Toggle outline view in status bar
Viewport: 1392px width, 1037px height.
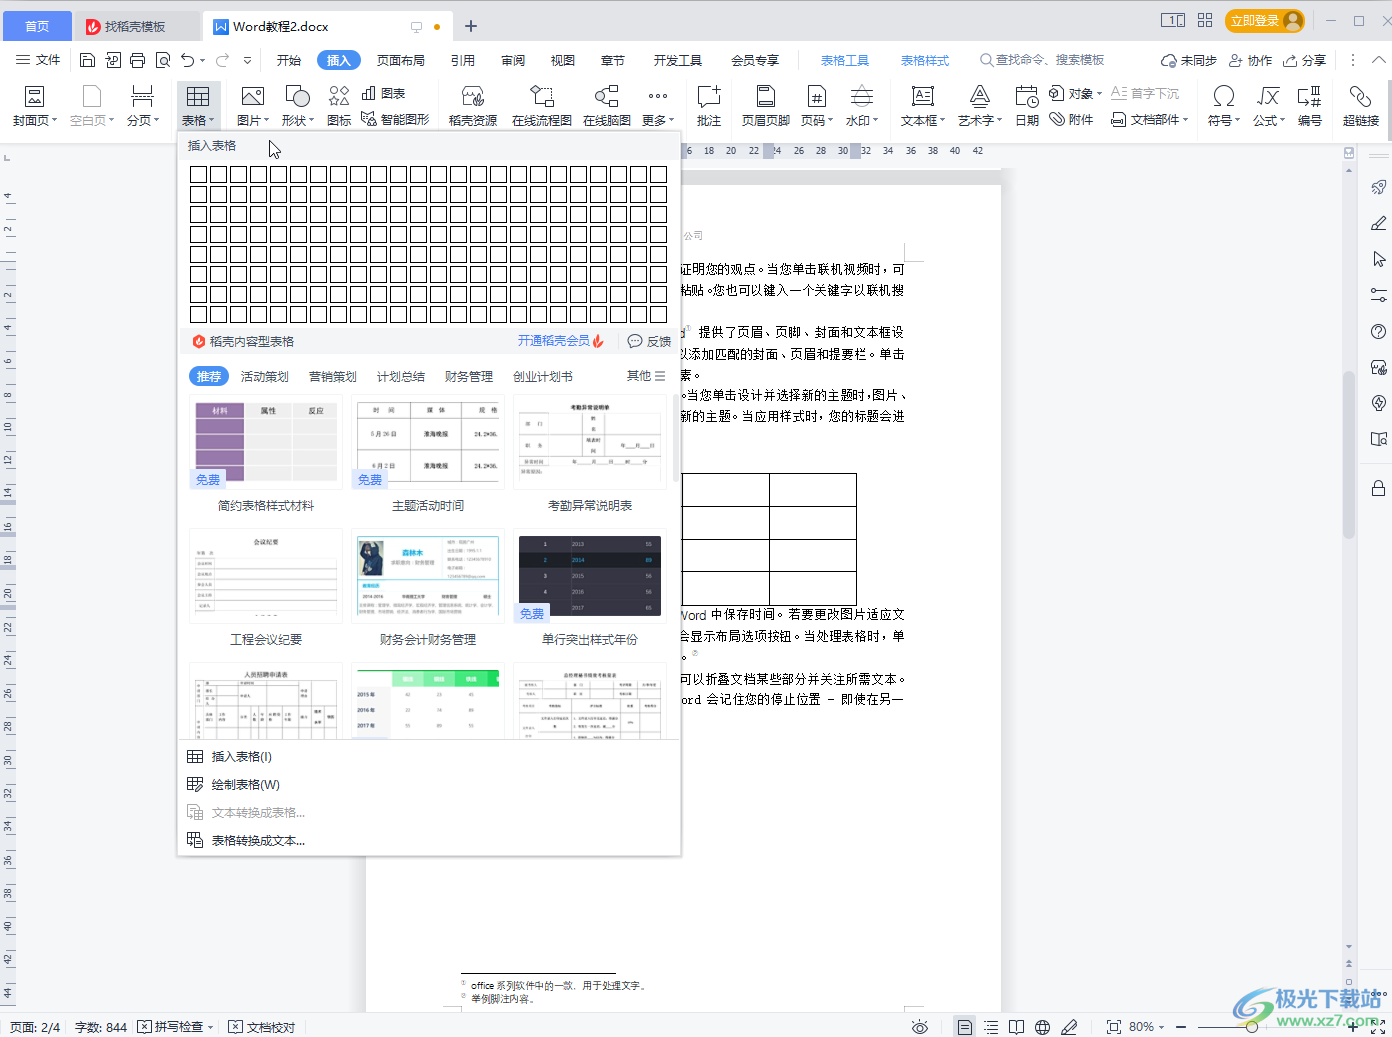tap(991, 1027)
